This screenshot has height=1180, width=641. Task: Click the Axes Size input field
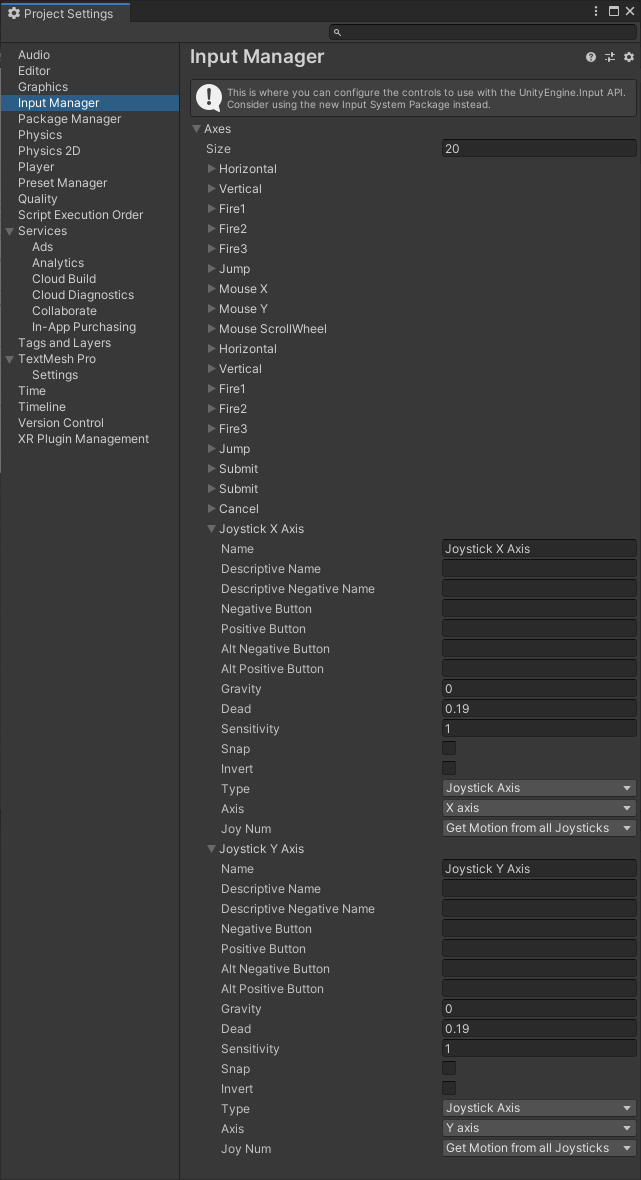pyautogui.click(x=539, y=149)
